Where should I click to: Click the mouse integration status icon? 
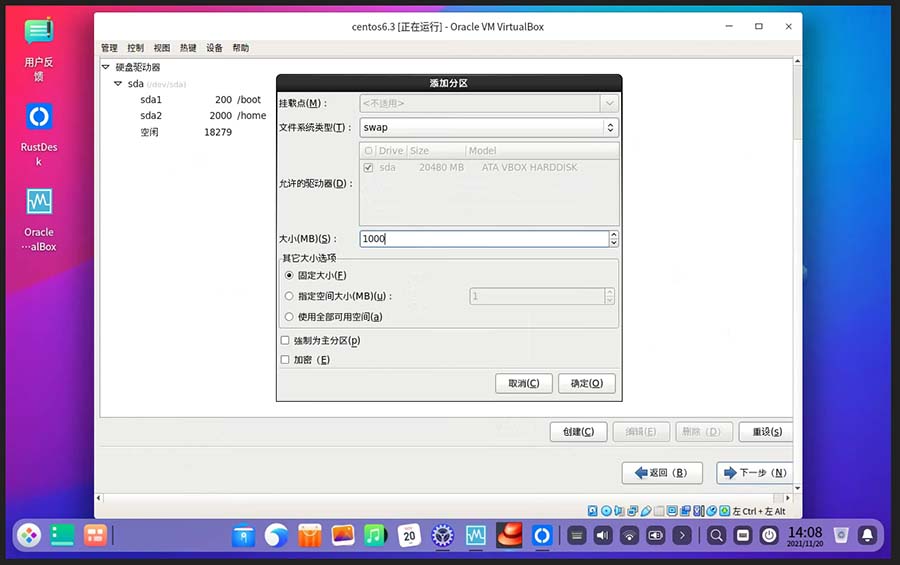pos(712,510)
